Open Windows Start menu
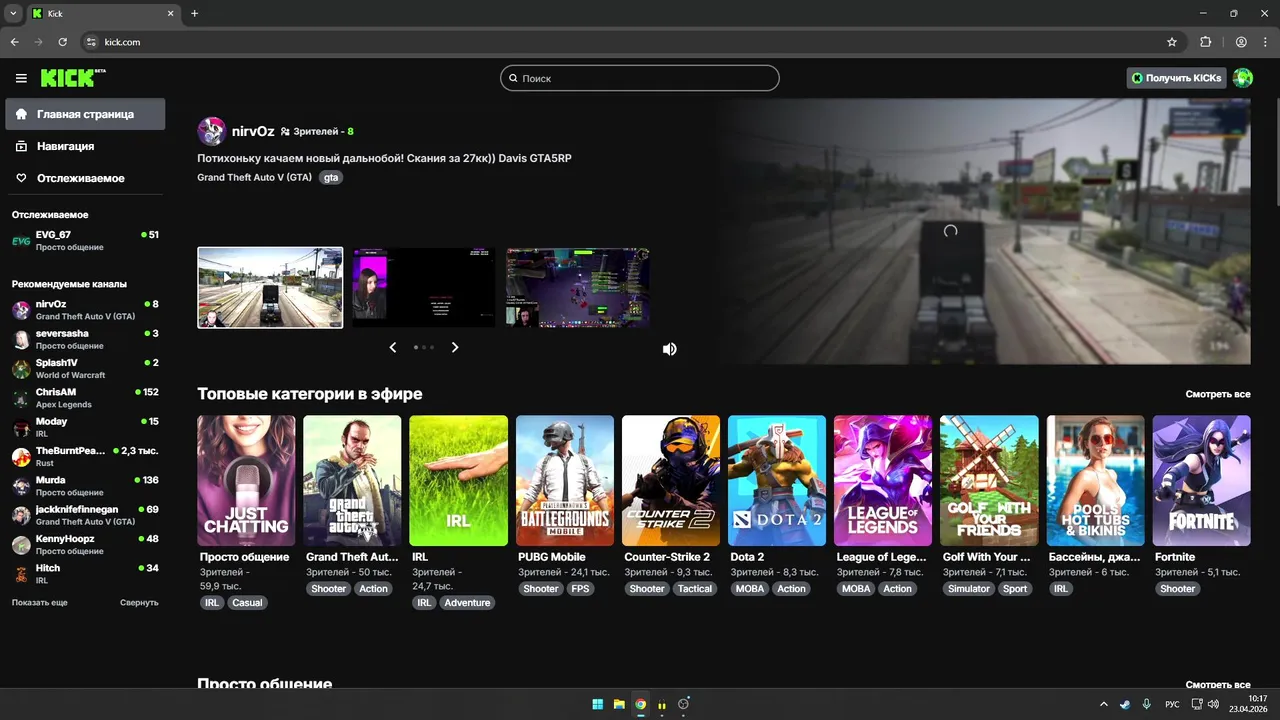Viewport: 1280px width, 720px height. pos(597,704)
